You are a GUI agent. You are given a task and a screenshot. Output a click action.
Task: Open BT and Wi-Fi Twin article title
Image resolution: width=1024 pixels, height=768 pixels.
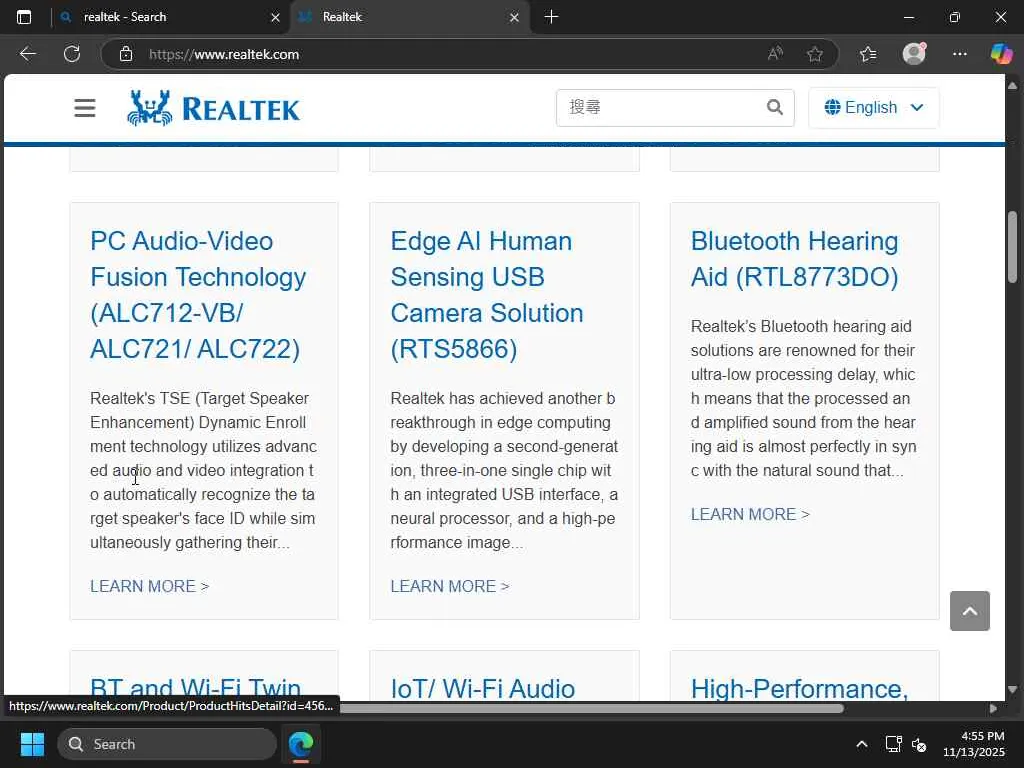tap(196, 688)
